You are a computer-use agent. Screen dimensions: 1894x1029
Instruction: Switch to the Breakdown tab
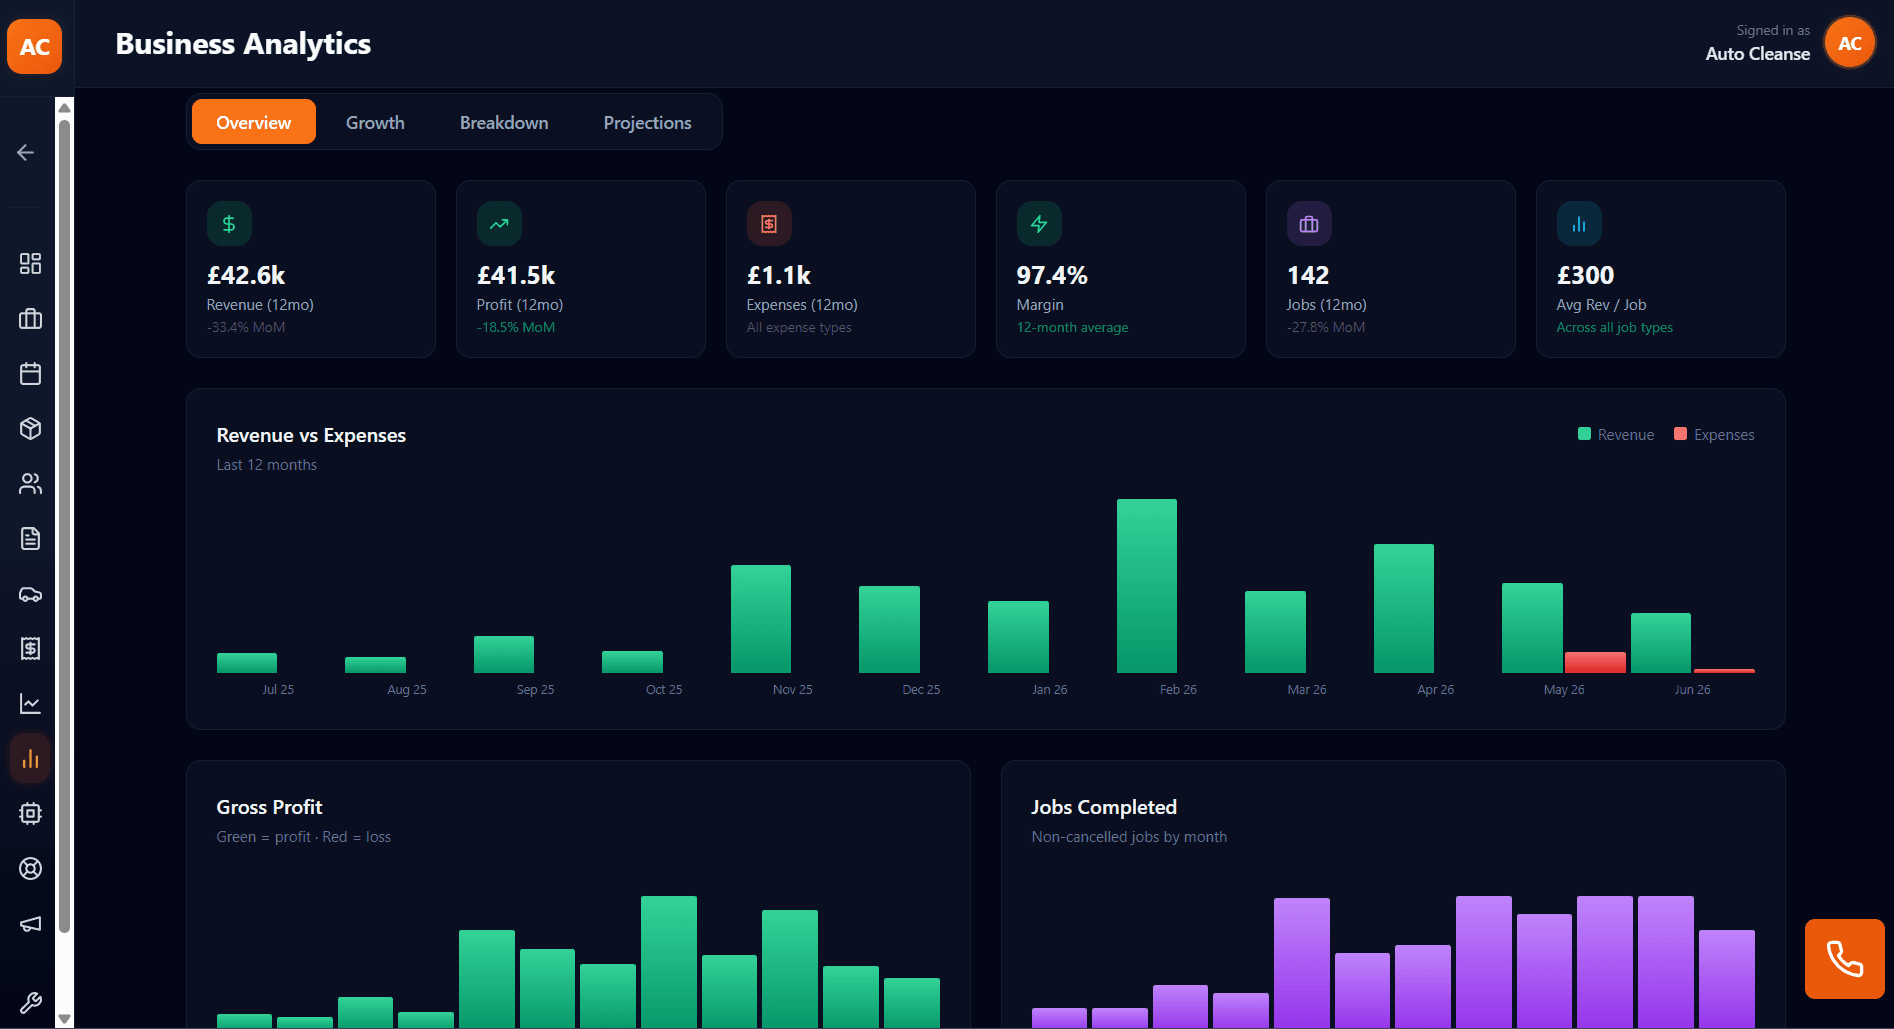[504, 122]
